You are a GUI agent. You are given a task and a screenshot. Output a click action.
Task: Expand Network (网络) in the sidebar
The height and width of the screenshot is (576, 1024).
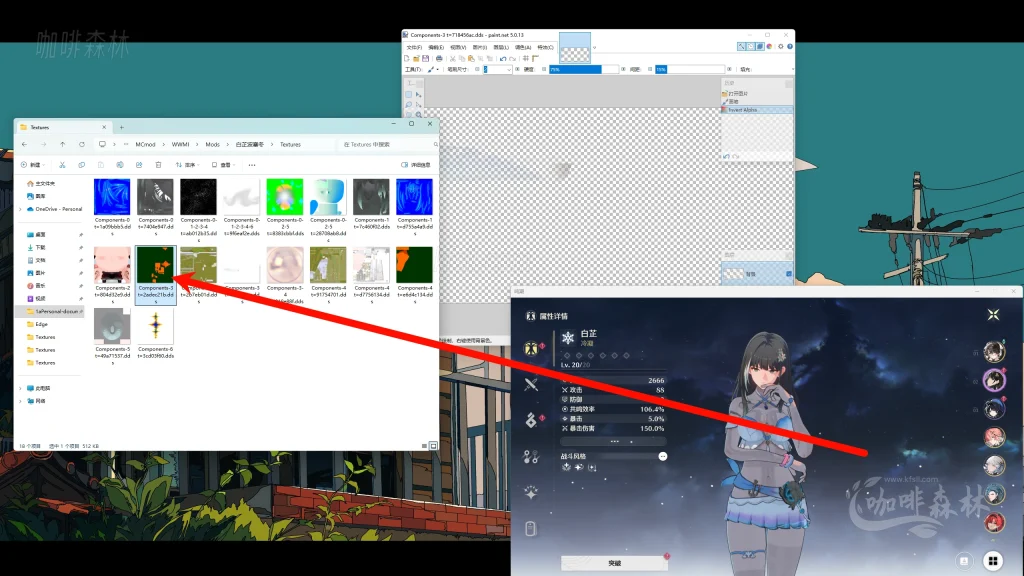[20, 401]
